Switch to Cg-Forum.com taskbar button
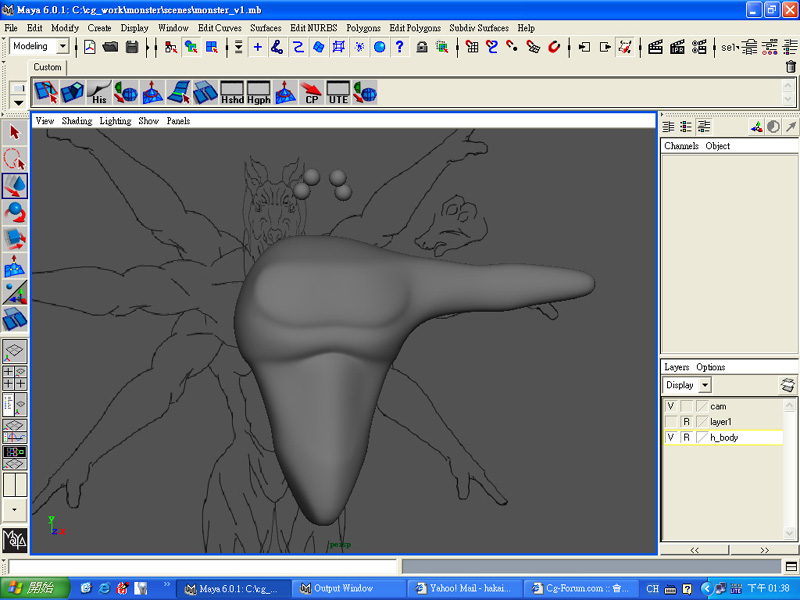800x600 pixels. pos(581,588)
